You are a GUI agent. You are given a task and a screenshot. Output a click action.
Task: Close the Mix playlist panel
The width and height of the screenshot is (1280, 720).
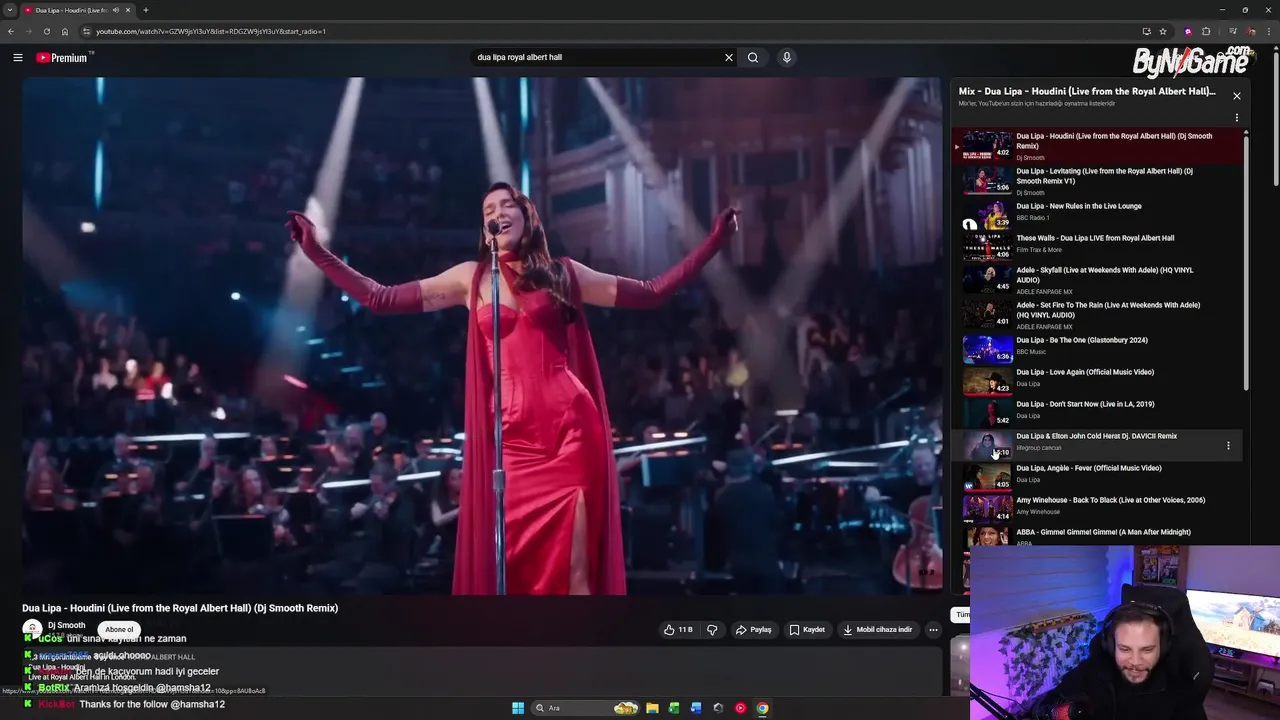click(1237, 96)
